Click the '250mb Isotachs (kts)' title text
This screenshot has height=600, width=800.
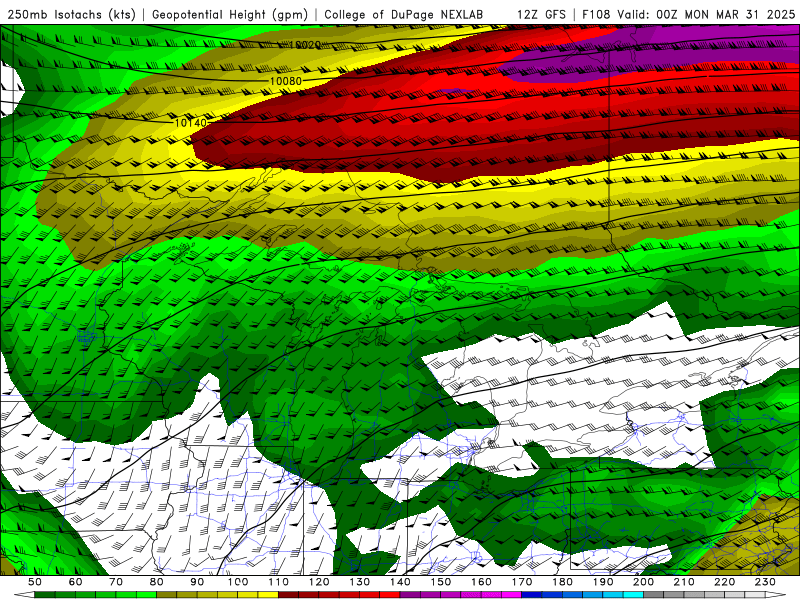click(71, 15)
